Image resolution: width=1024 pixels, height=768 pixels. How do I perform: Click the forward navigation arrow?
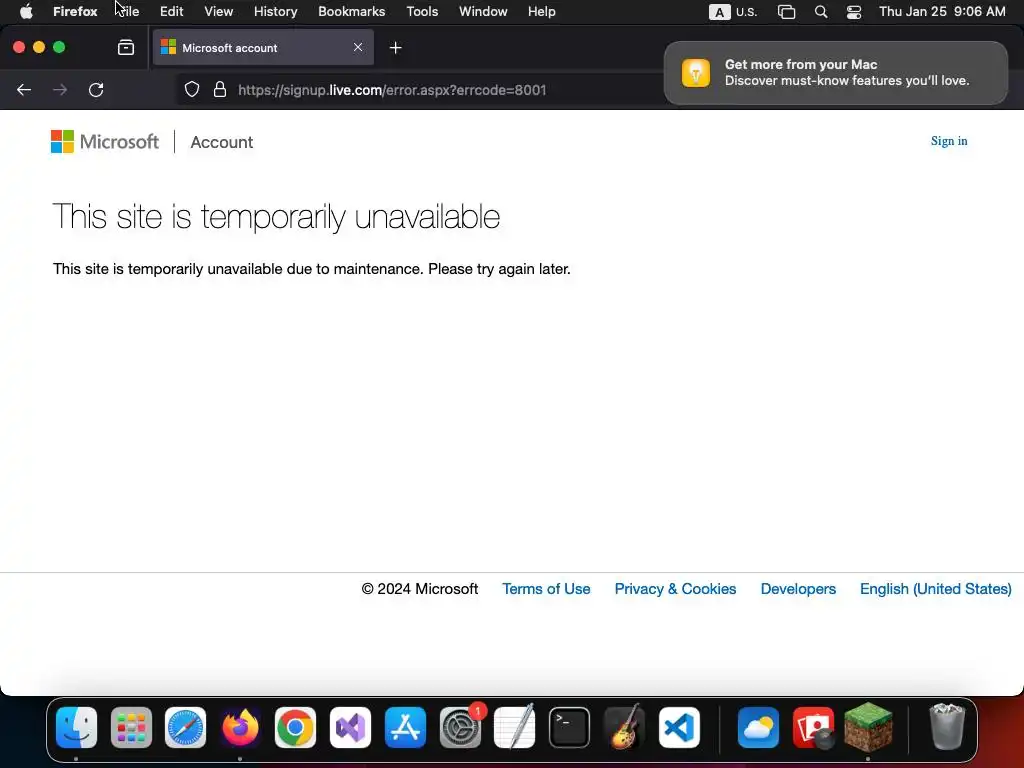[60, 89]
